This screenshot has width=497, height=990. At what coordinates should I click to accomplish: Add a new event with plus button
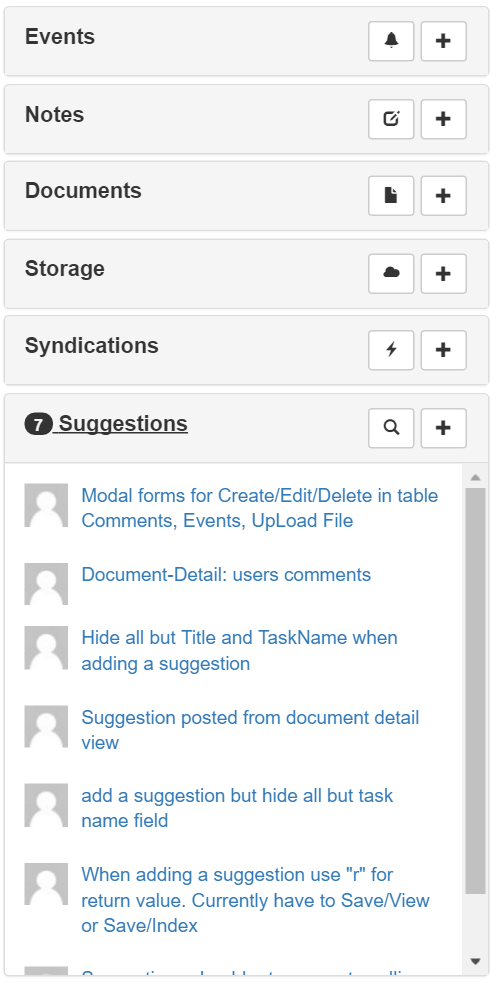[x=443, y=41]
